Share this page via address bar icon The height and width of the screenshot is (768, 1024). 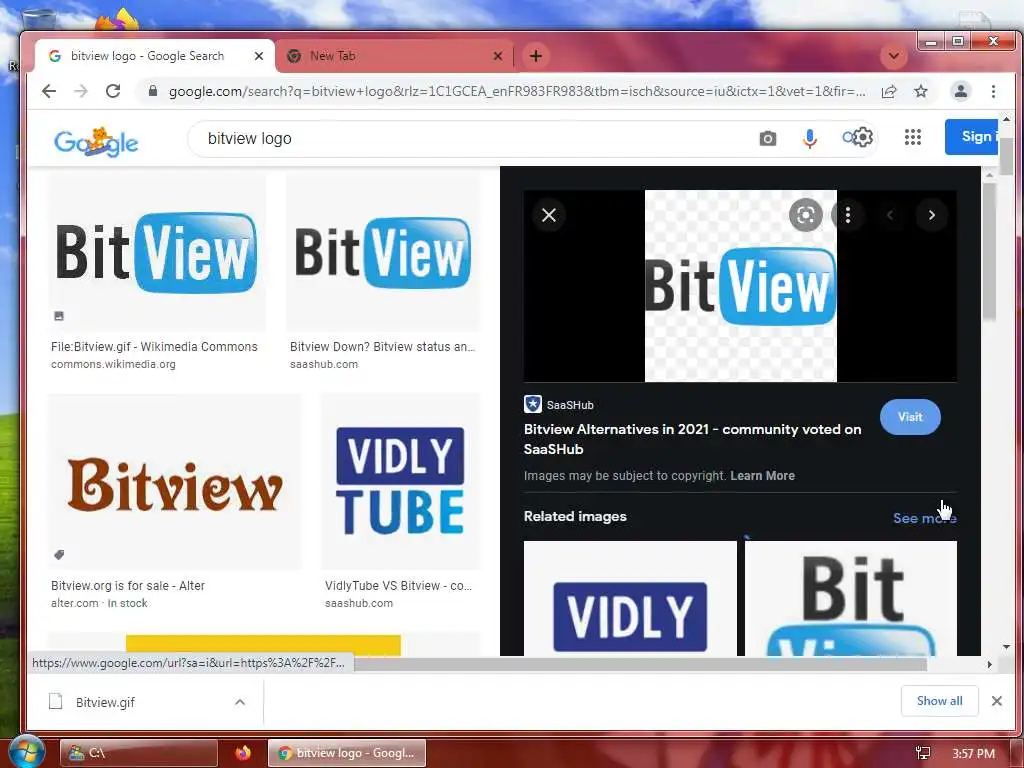point(889,91)
